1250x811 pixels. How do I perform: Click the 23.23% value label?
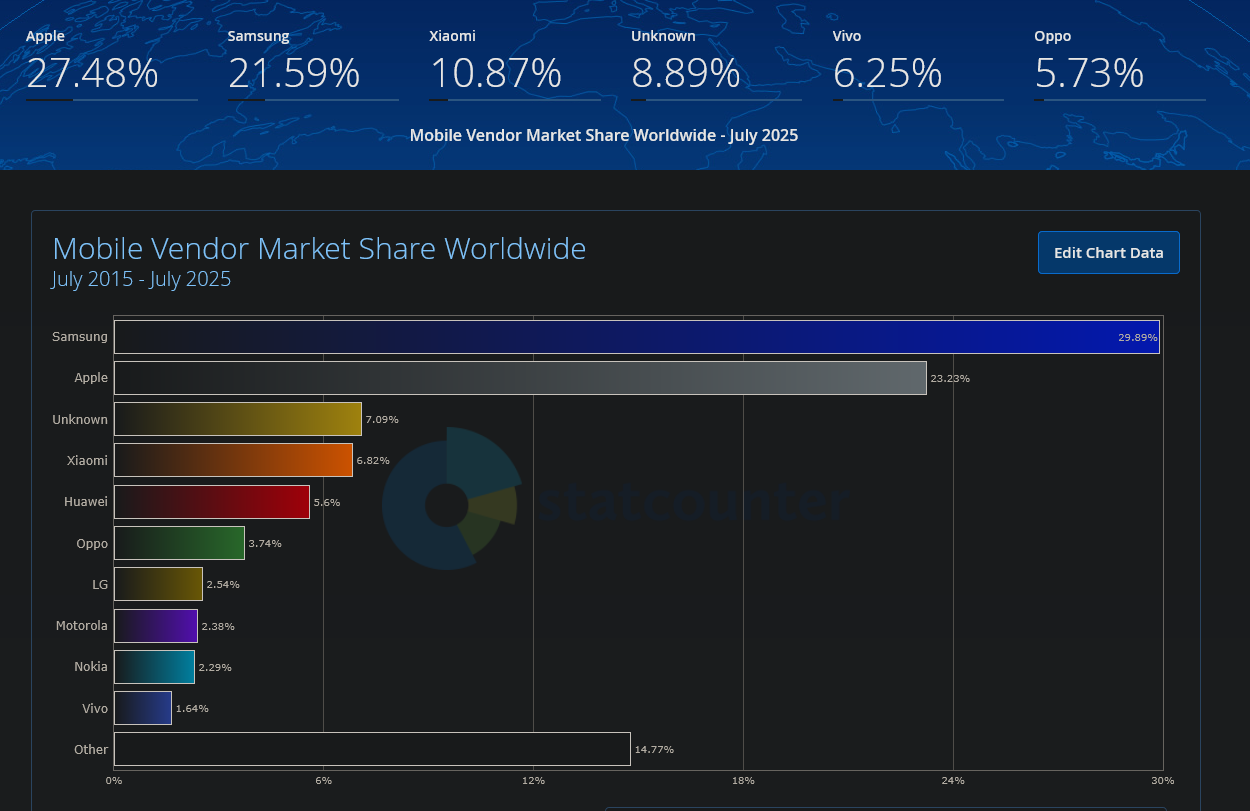tap(950, 379)
